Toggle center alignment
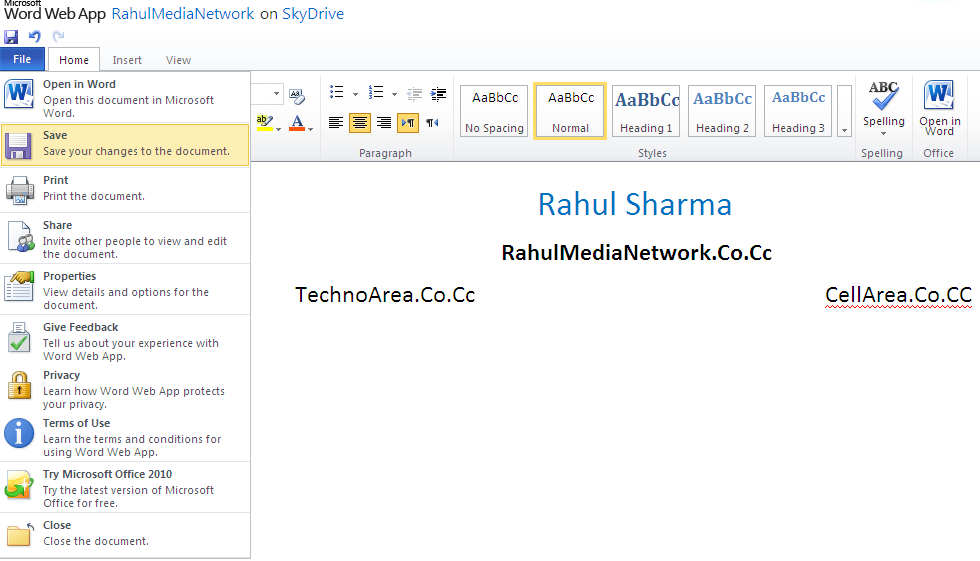The height and width of the screenshot is (561, 980). click(x=359, y=122)
